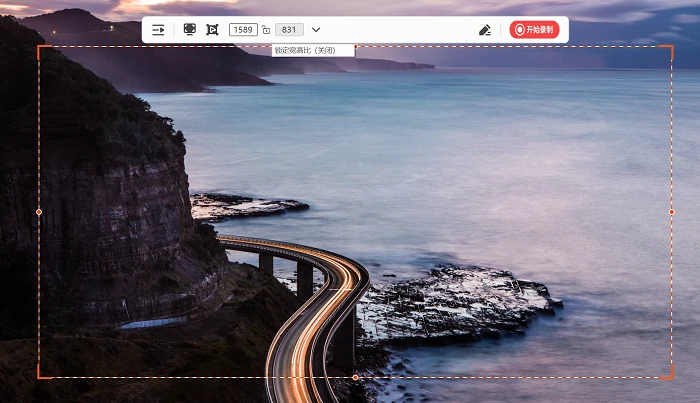700x403 pixels.
Task: Select the custom region capture icon
Action: [212, 30]
